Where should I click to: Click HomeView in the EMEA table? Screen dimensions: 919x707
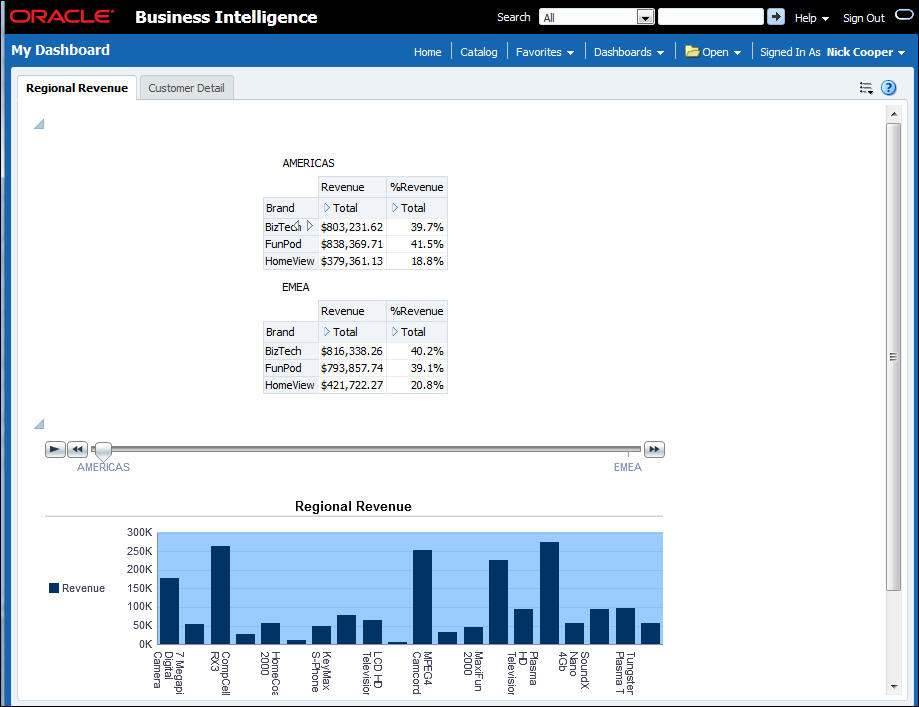tap(290, 385)
